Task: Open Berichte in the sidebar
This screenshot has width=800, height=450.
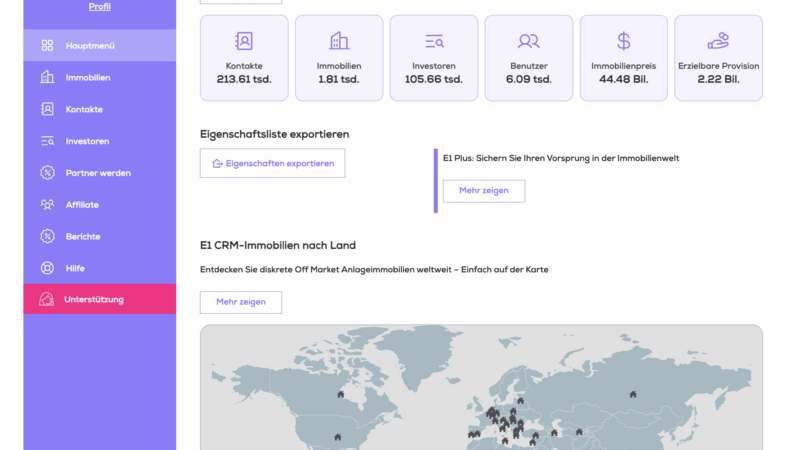Action: point(99,236)
